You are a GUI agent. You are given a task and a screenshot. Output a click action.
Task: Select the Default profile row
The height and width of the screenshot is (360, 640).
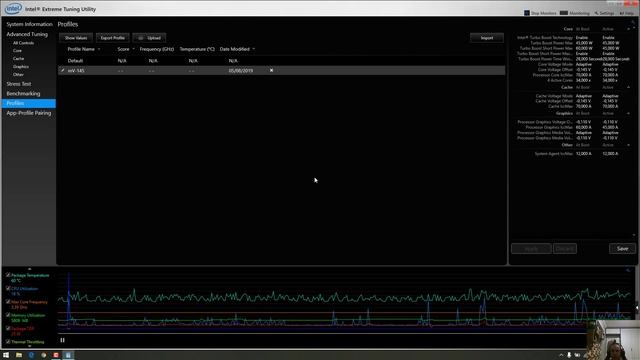click(x=282, y=61)
